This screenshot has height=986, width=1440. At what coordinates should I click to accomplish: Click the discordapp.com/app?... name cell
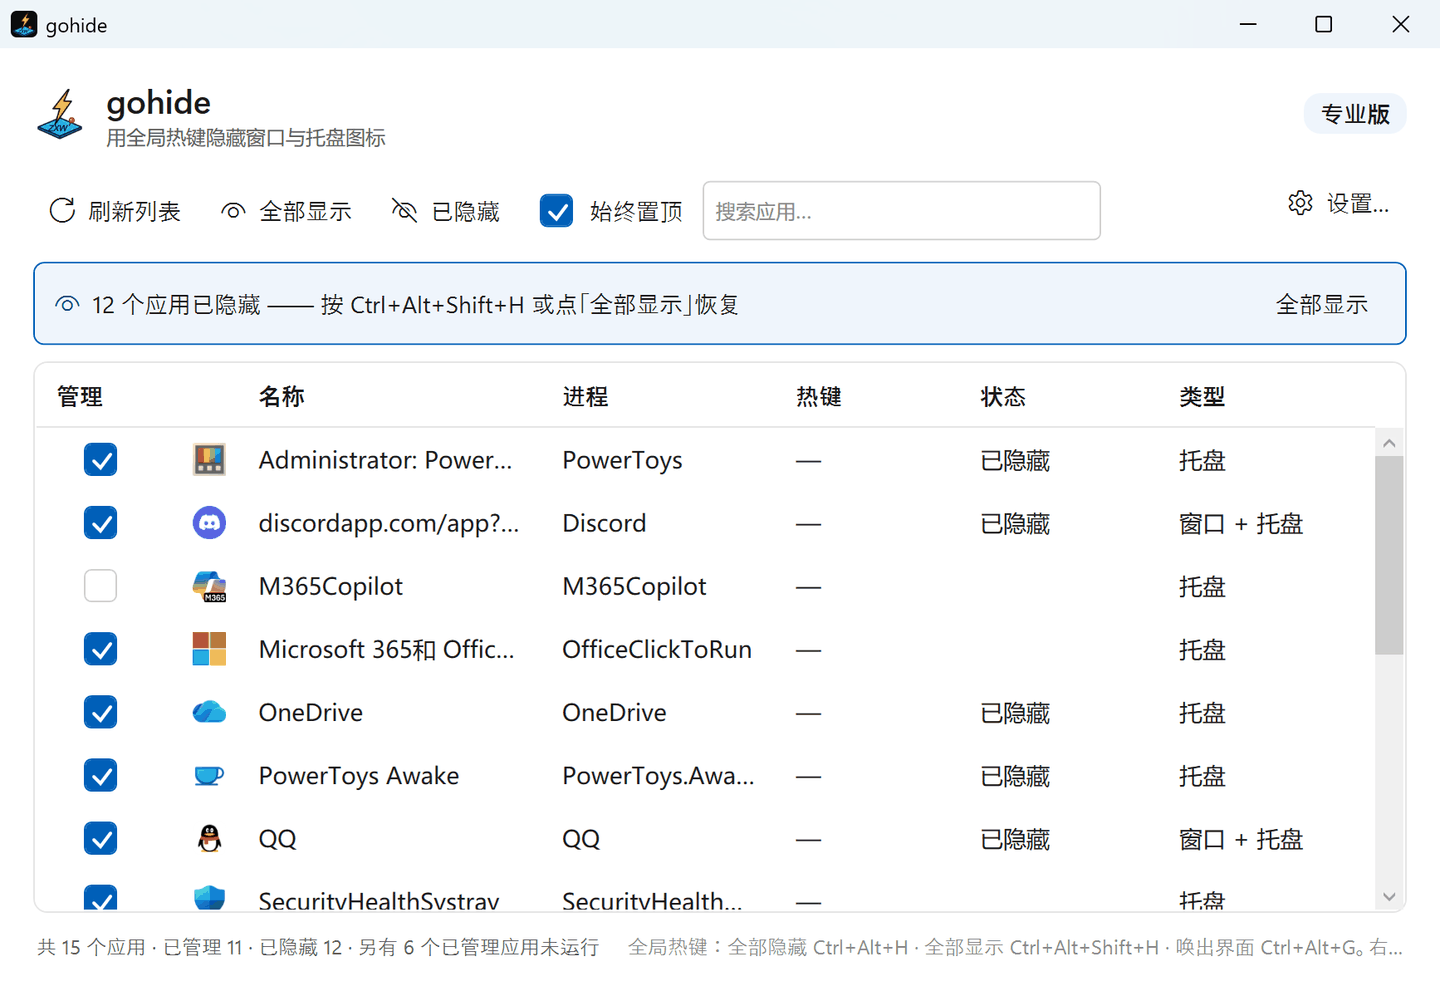(x=389, y=523)
